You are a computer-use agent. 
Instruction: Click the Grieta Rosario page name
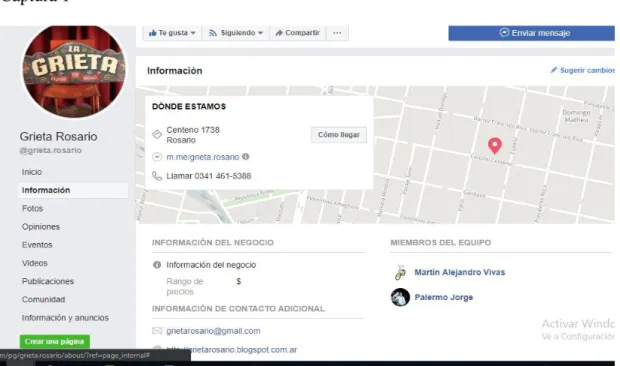click(x=59, y=136)
